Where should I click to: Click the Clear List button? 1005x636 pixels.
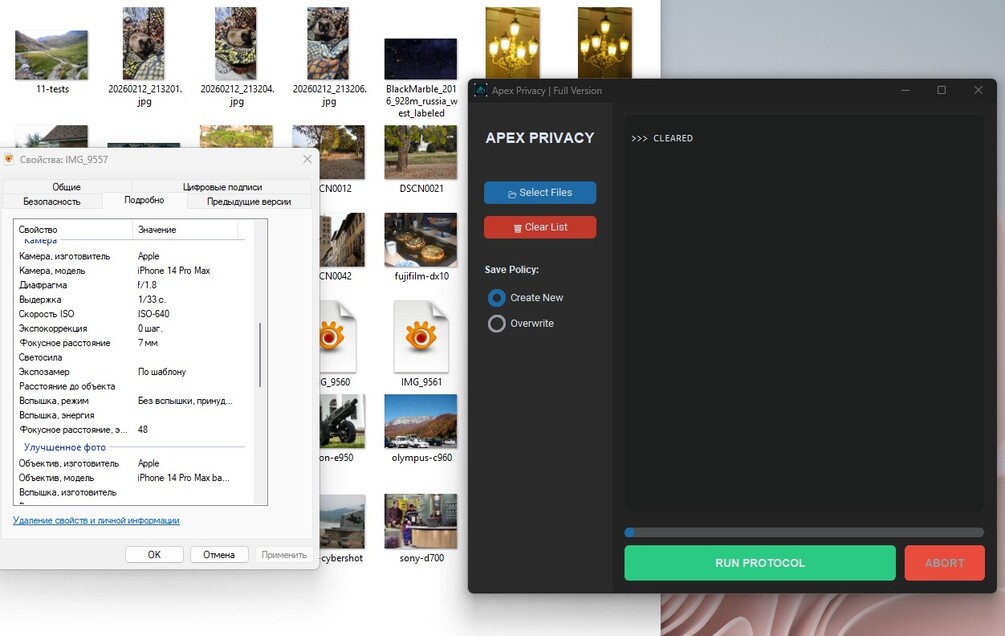click(x=540, y=227)
